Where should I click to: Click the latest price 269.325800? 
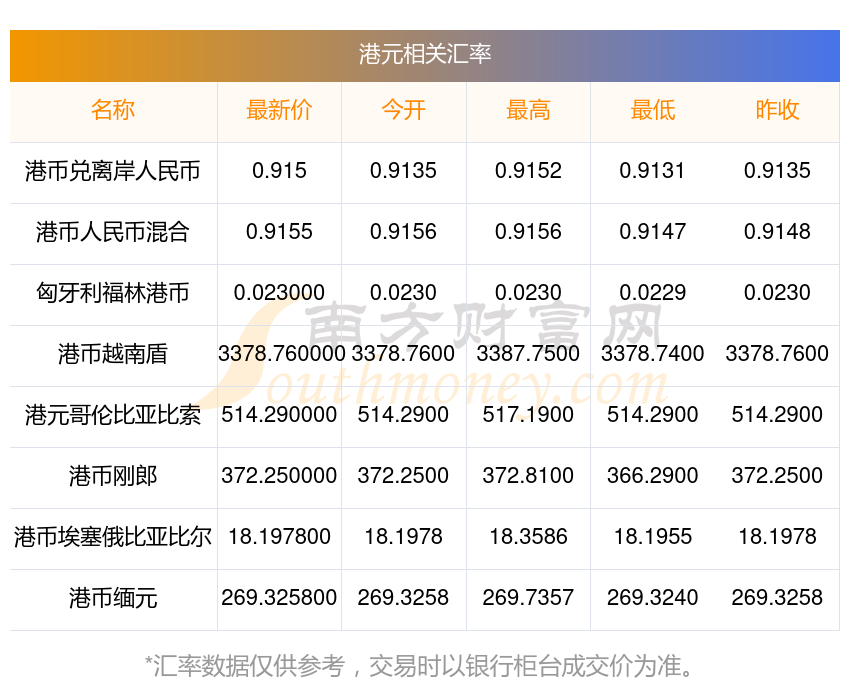click(x=279, y=598)
